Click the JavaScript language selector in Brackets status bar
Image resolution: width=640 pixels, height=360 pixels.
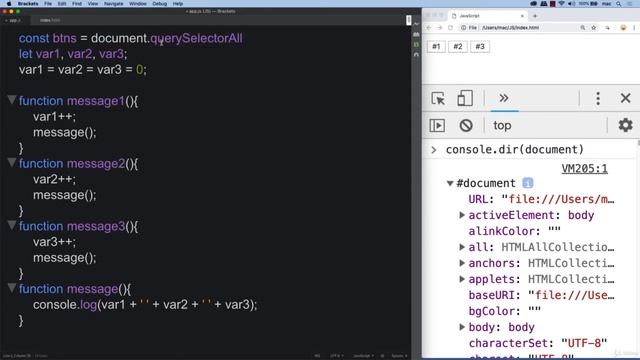click(x=363, y=356)
